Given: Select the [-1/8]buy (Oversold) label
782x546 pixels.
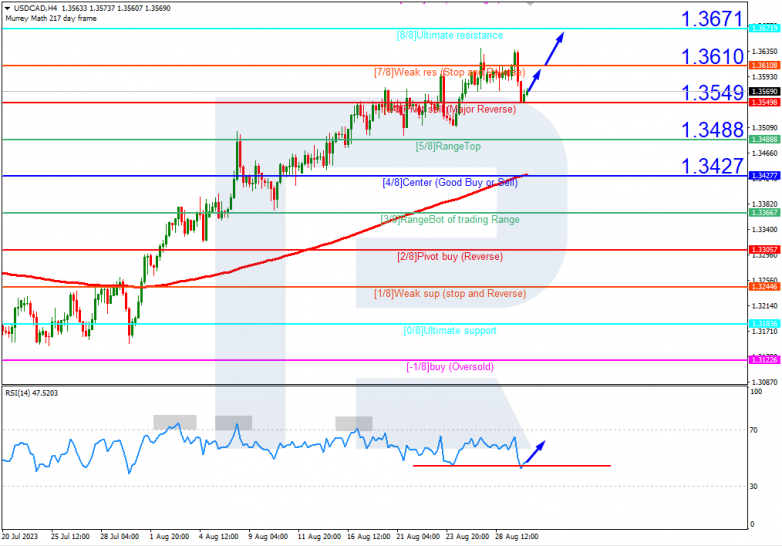Looking at the screenshot, I should coord(450,367).
